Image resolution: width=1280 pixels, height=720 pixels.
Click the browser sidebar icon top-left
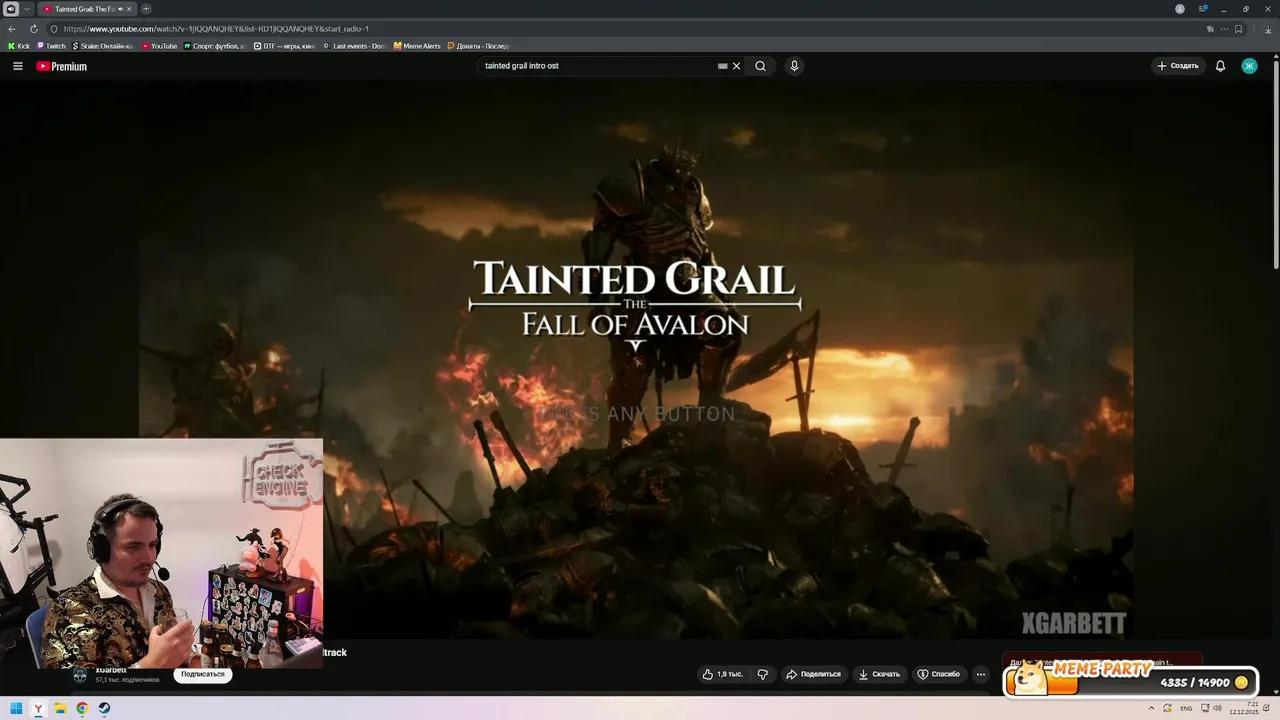point(10,9)
